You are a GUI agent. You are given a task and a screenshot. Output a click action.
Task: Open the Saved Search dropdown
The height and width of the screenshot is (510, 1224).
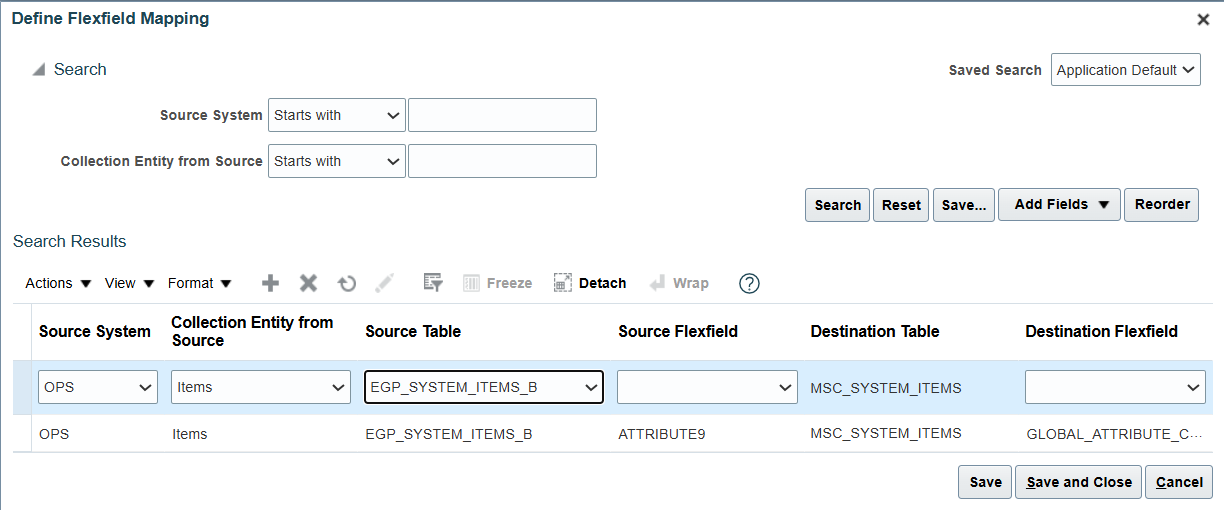1126,70
